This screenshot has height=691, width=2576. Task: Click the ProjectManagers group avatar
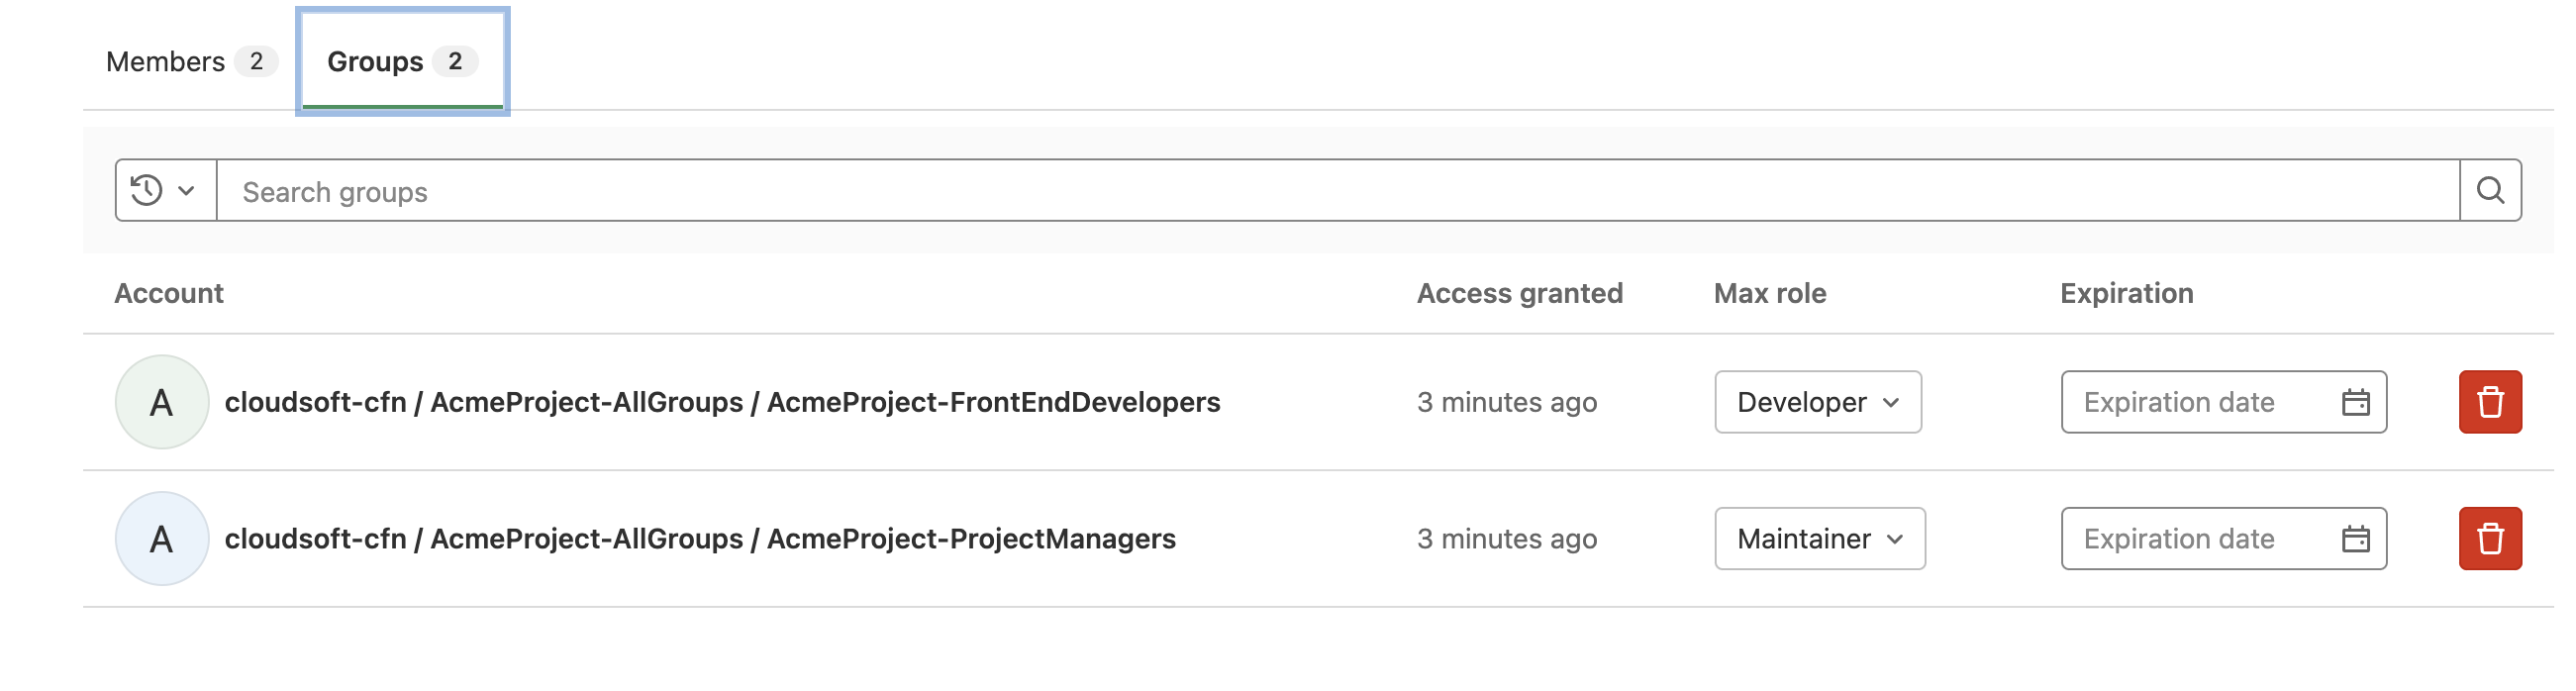click(162, 539)
